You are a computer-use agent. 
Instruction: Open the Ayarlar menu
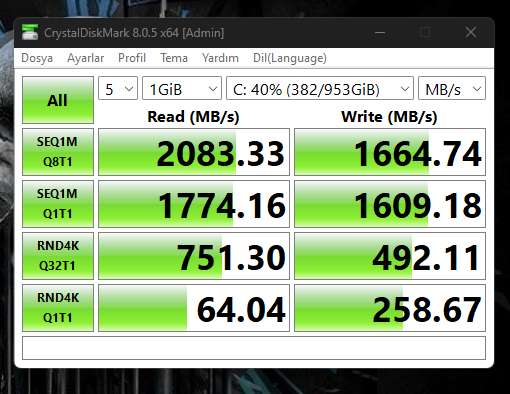point(85,58)
